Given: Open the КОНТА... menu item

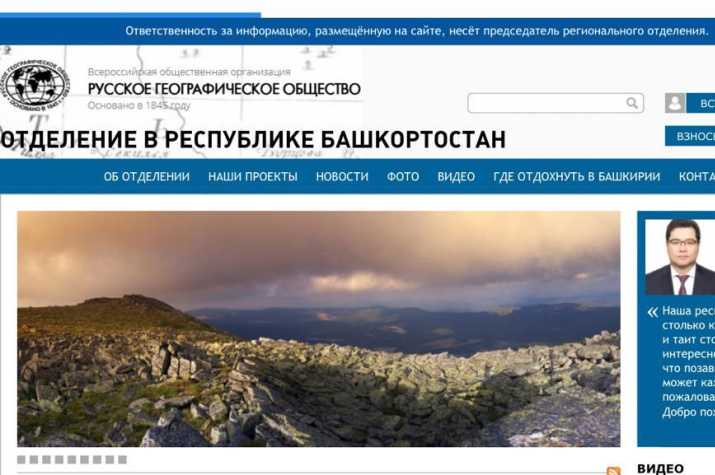Looking at the screenshot, I should coord(696,176).
